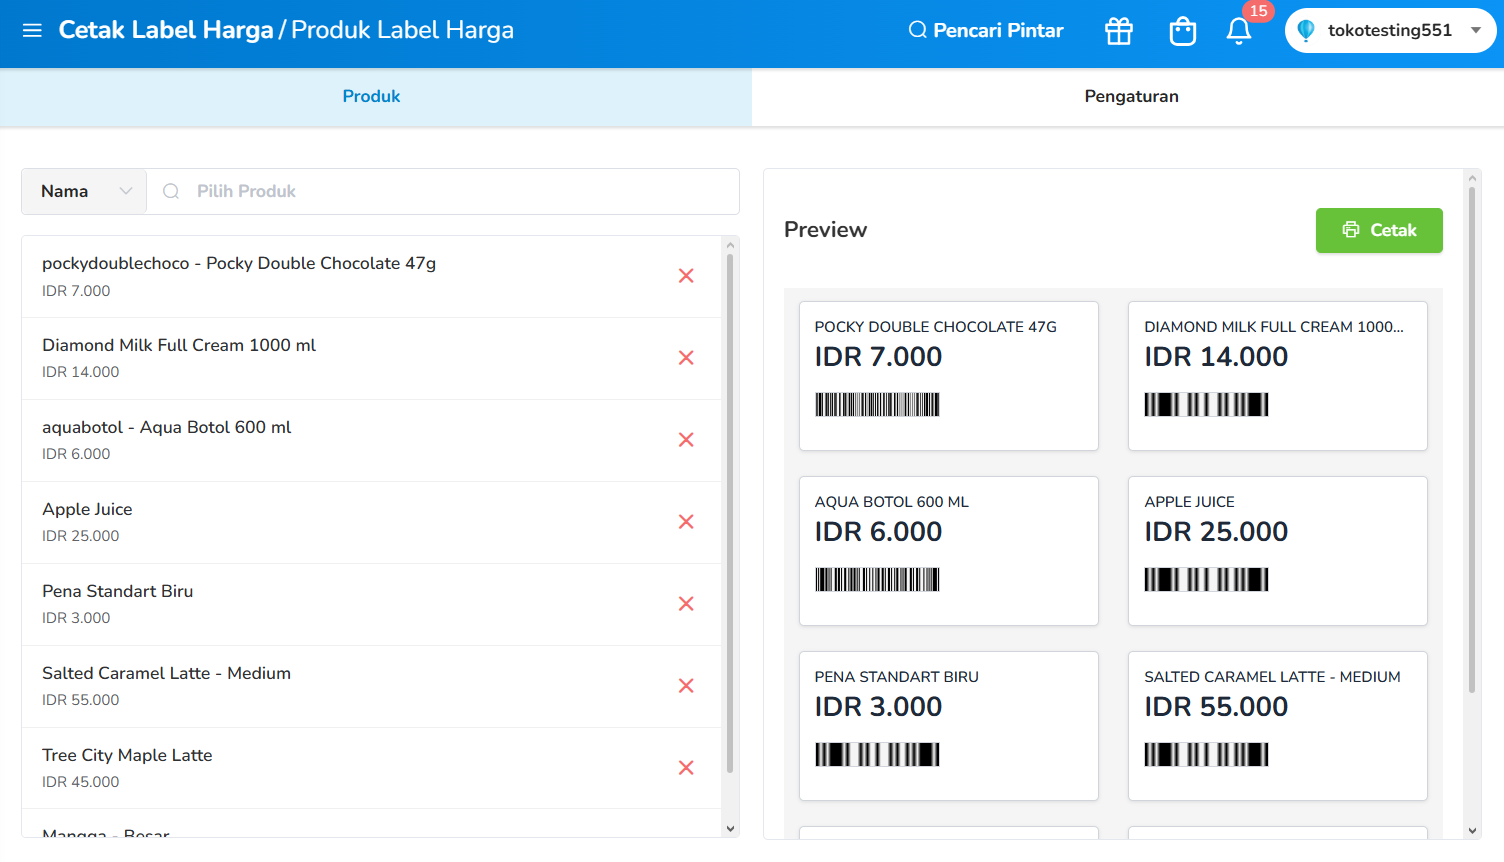Click the 'aquabotol - Aqua Botol 600 ml' row name
Screen dimensions: 1504x862
tap(167, 427)
